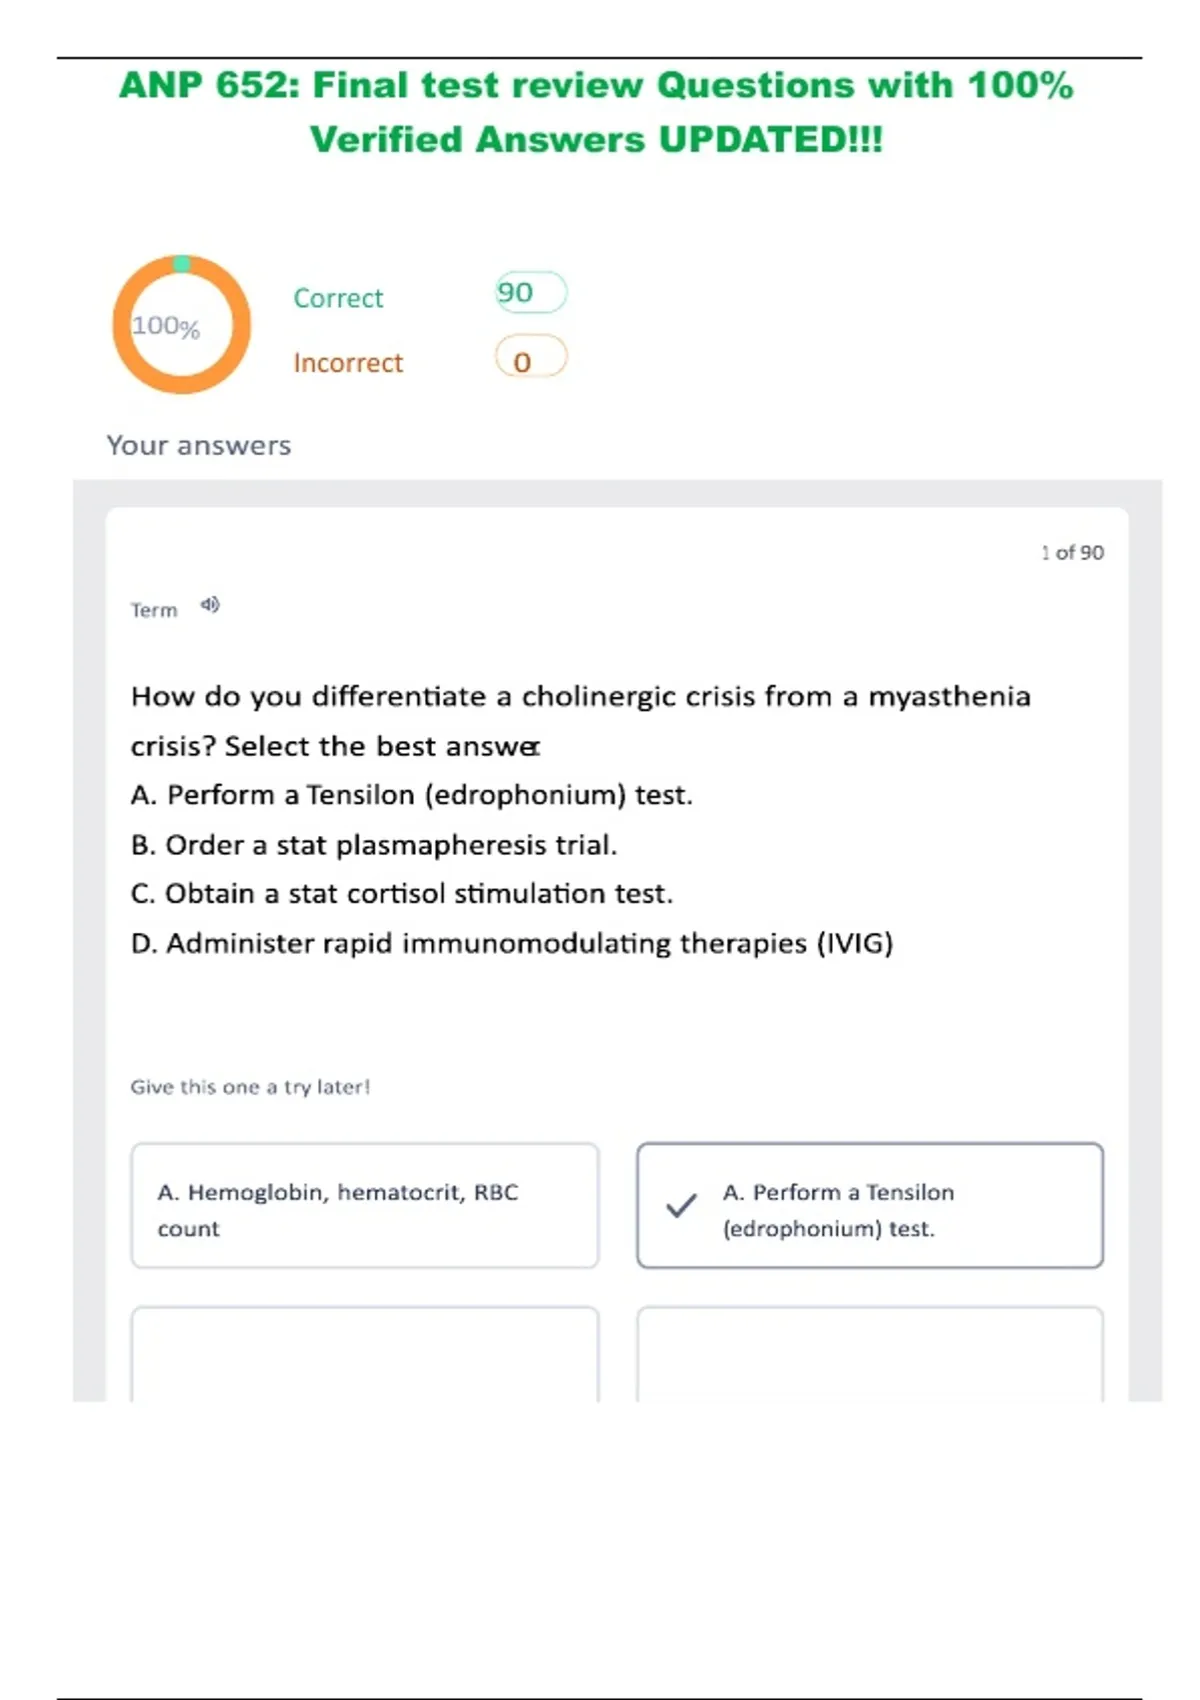Click the checkmark icon on the Tensilon answer card
The image size is (1200, 1700).
pos(681,1205)
